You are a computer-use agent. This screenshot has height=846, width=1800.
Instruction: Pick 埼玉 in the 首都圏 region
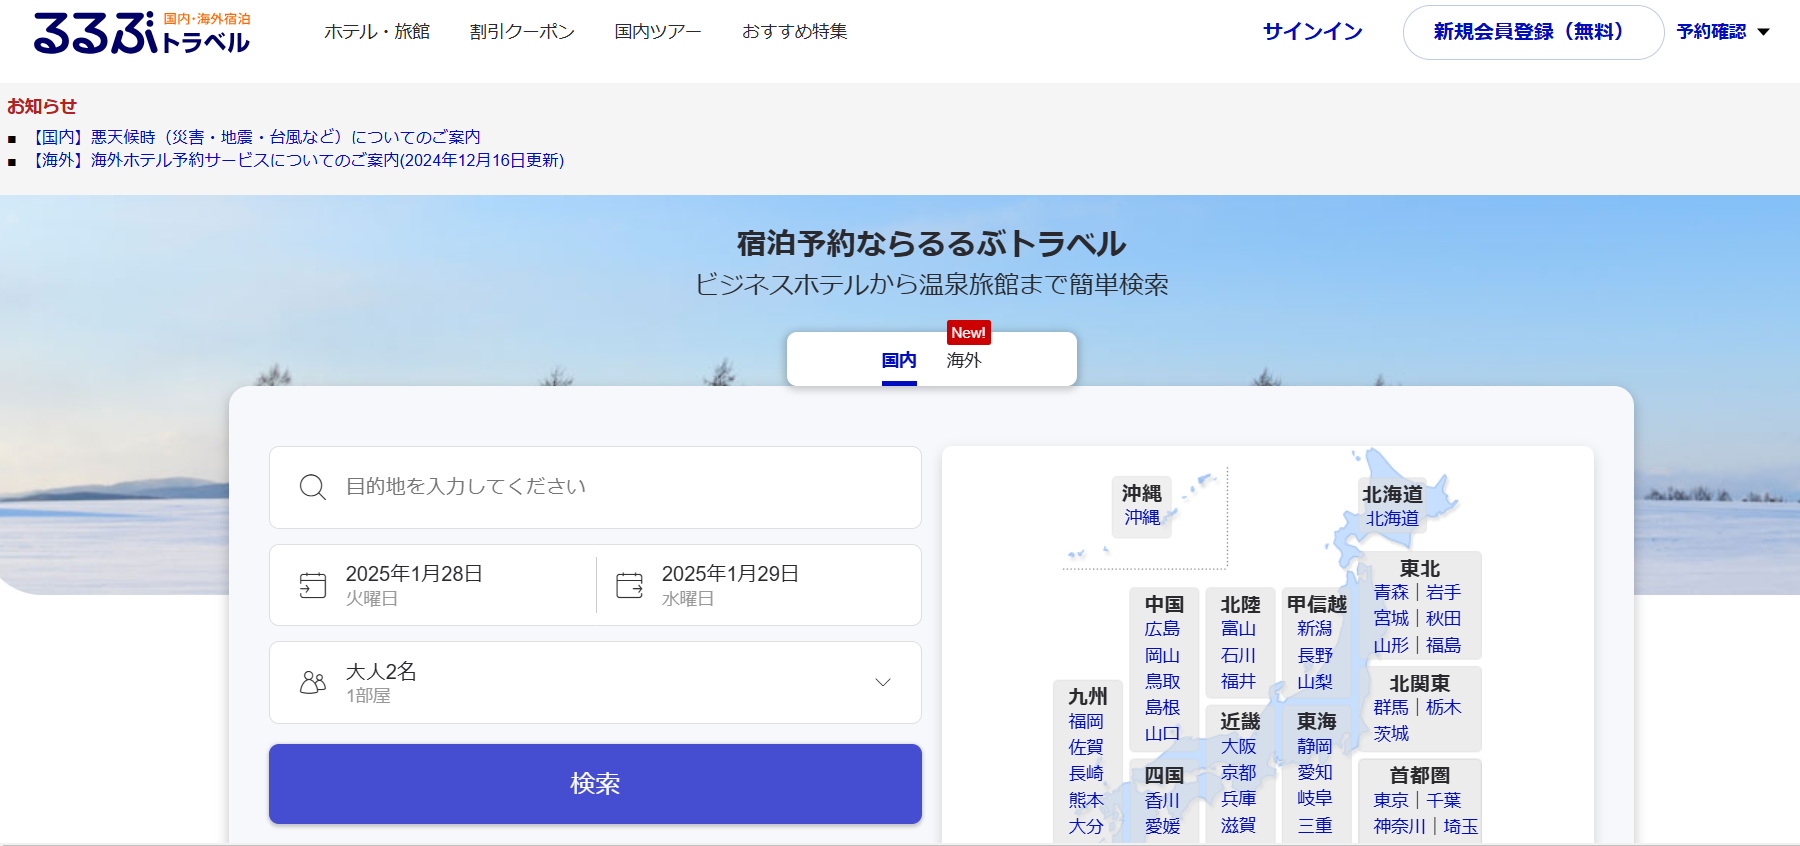(x=1460, y=827)
